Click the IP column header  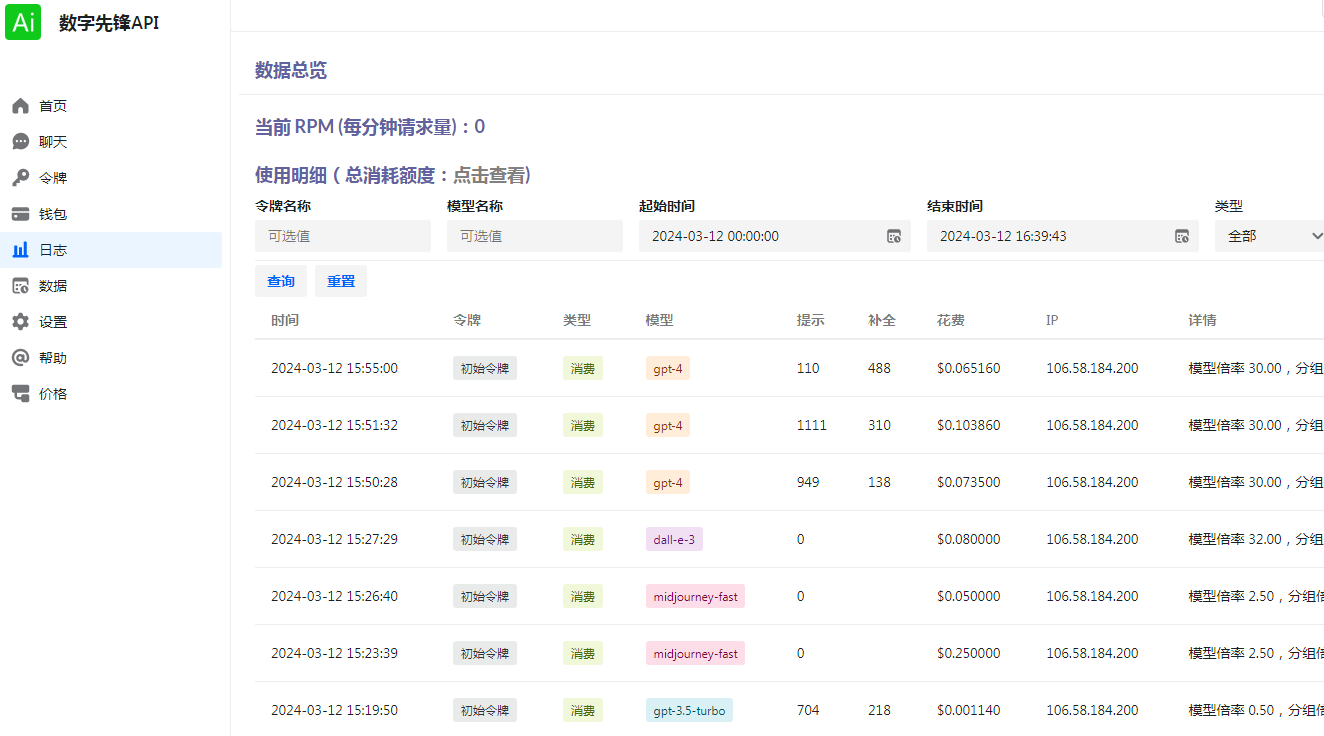(x=1052, y=320)
